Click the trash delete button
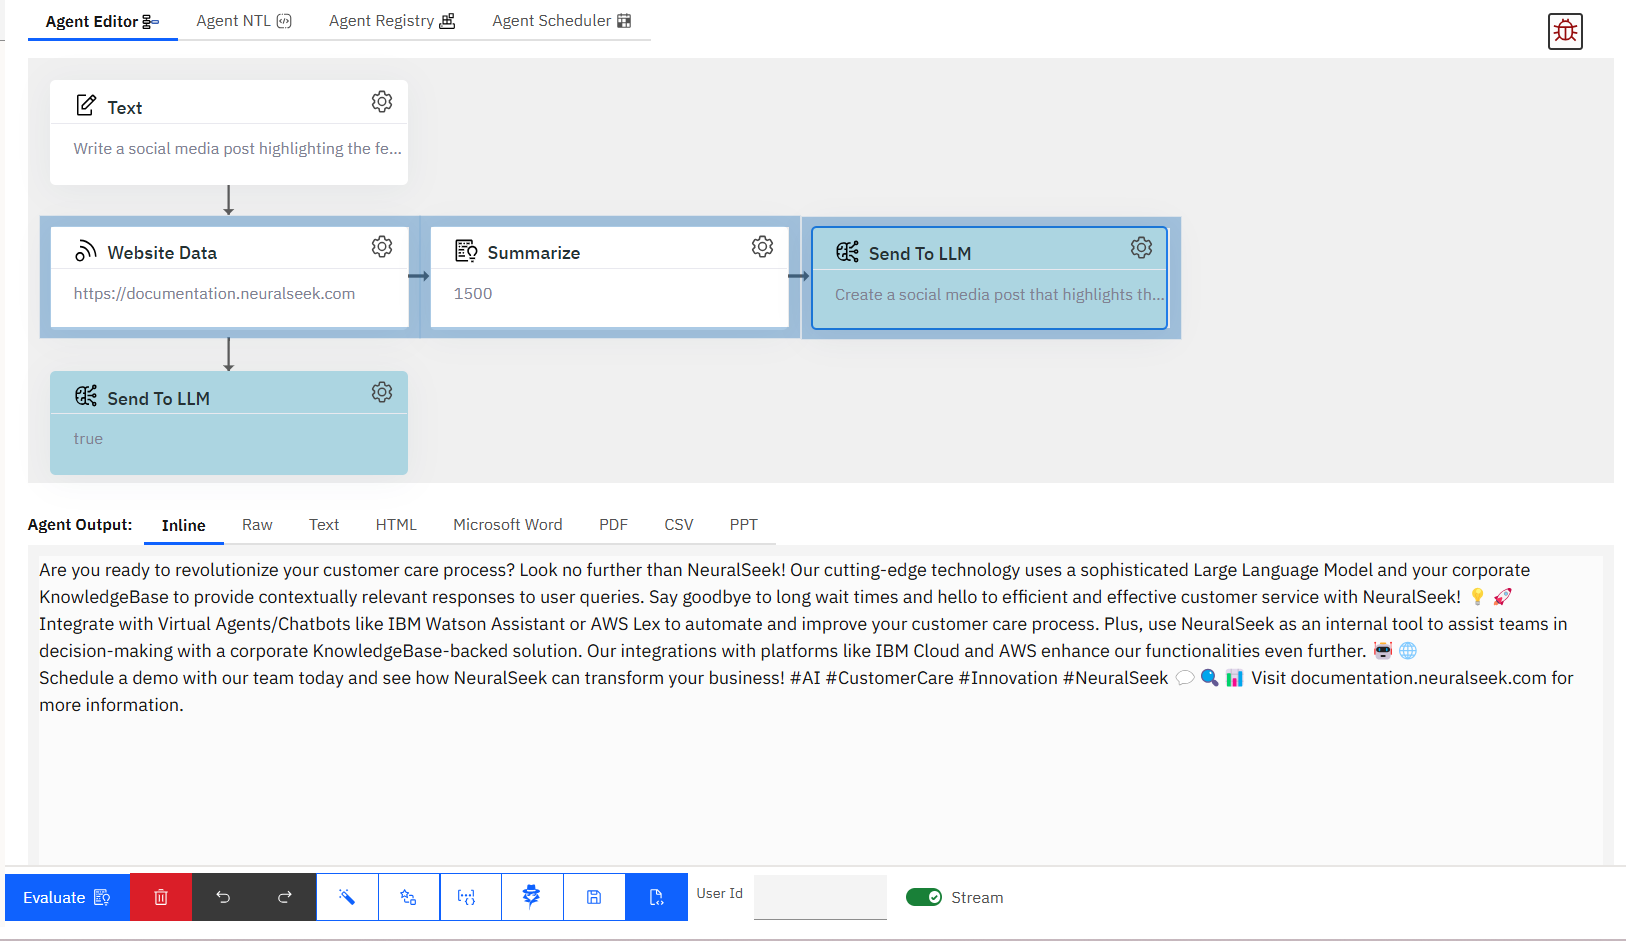This screenshot has height=941, width=1626. 161,897
